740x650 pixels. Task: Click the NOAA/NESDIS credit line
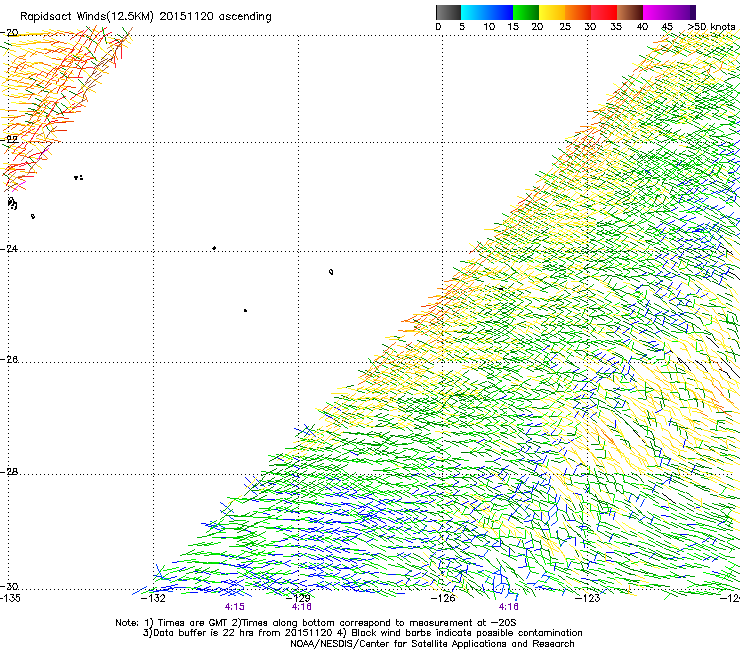432,644
